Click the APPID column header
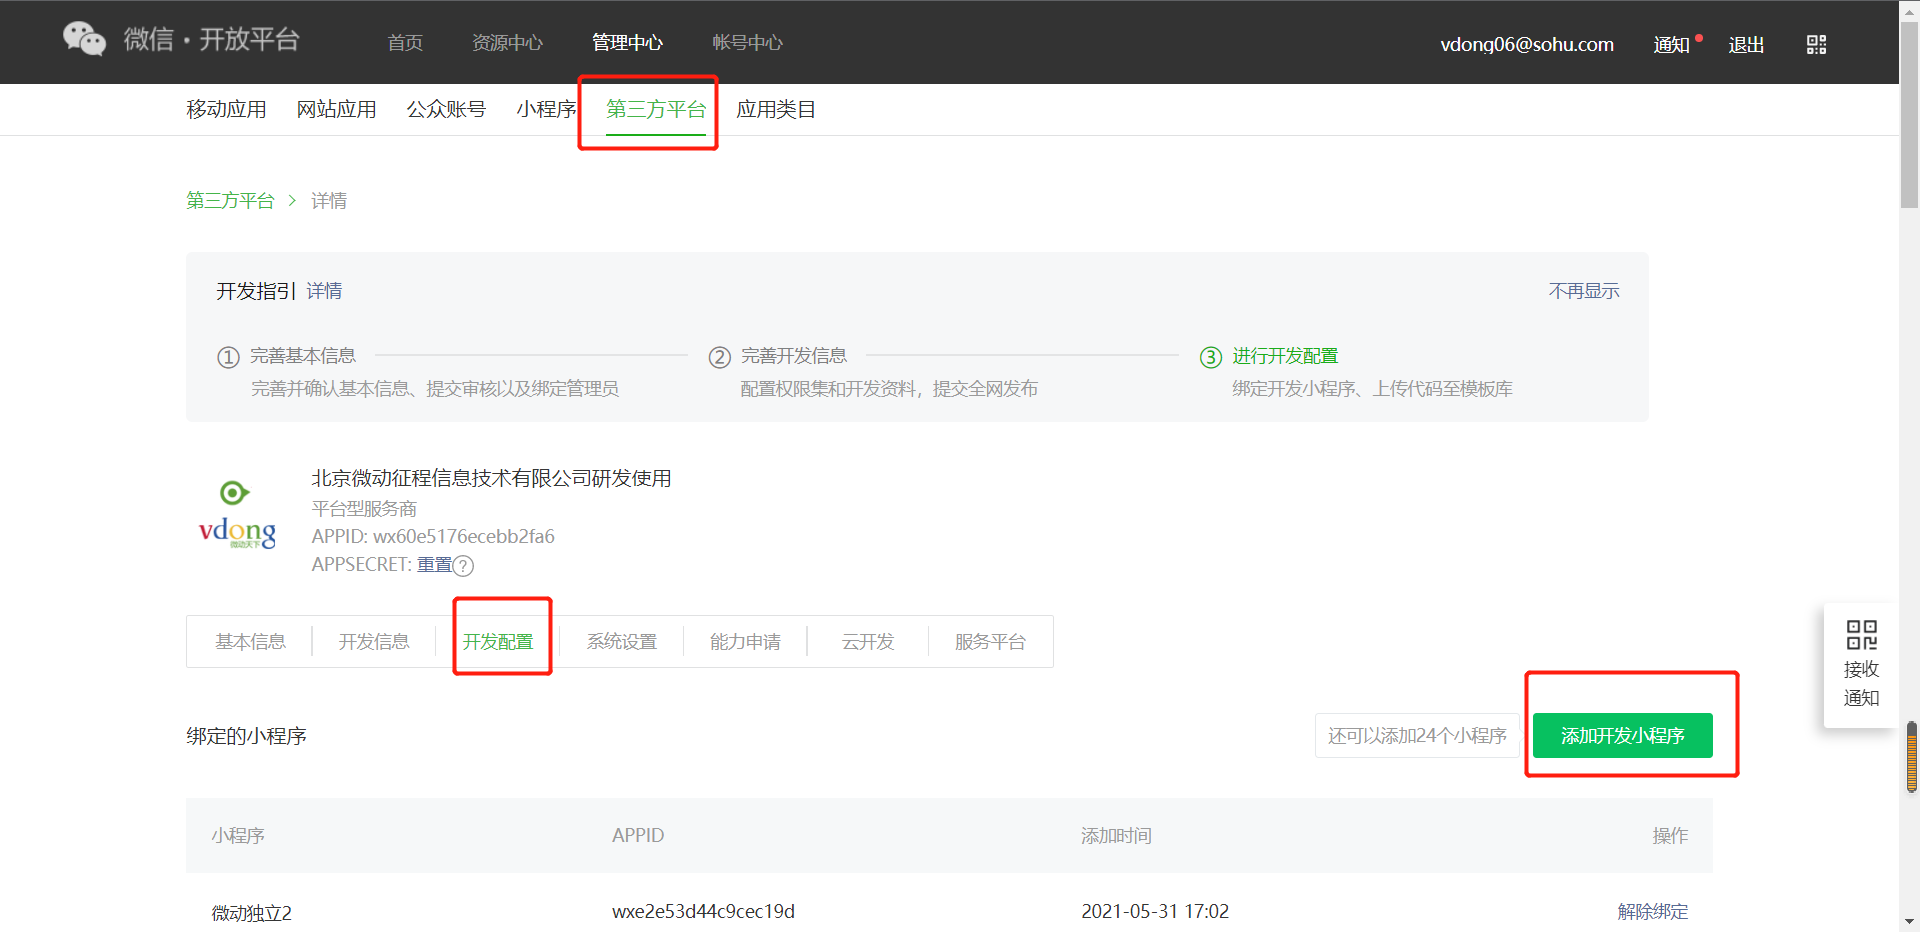Screen dimensions: 1920x932 point(638,836)
